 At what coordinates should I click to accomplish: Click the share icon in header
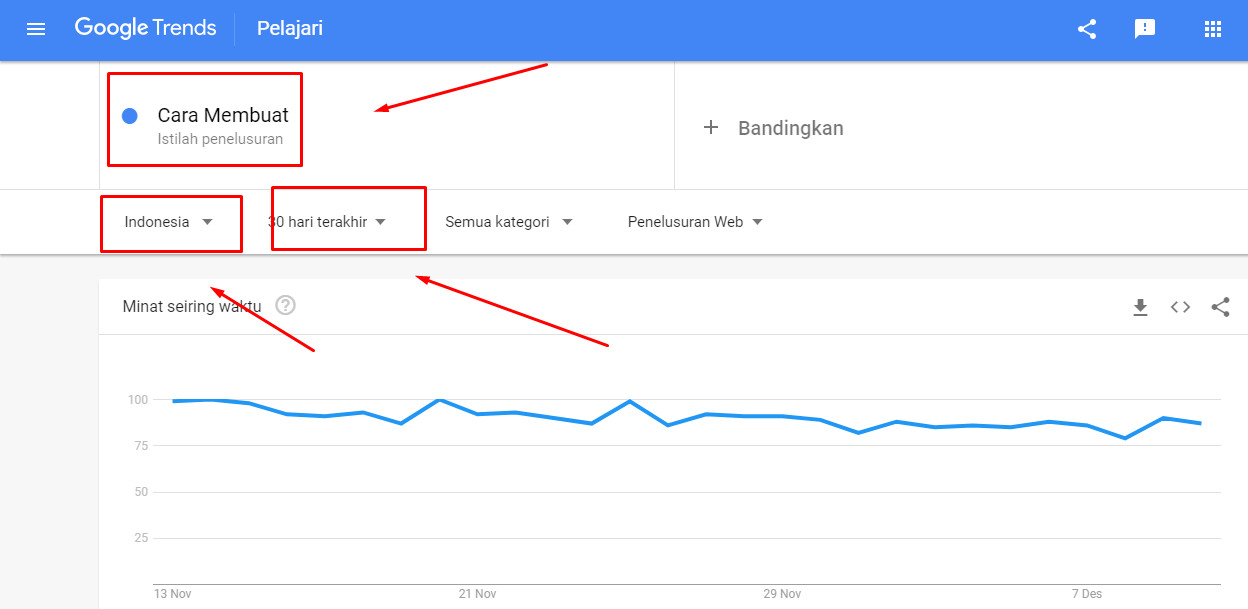(1087, 29)
